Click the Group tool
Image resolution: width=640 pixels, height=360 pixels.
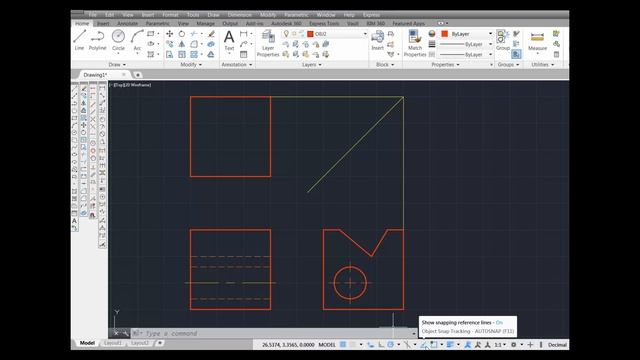tap(502, 40)
